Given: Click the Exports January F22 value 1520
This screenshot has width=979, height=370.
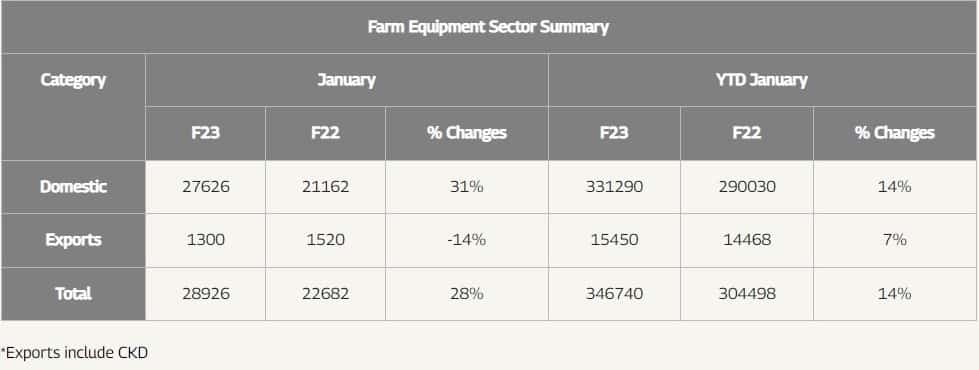Looking at the screenshot, I should click(x=325, y=240).
